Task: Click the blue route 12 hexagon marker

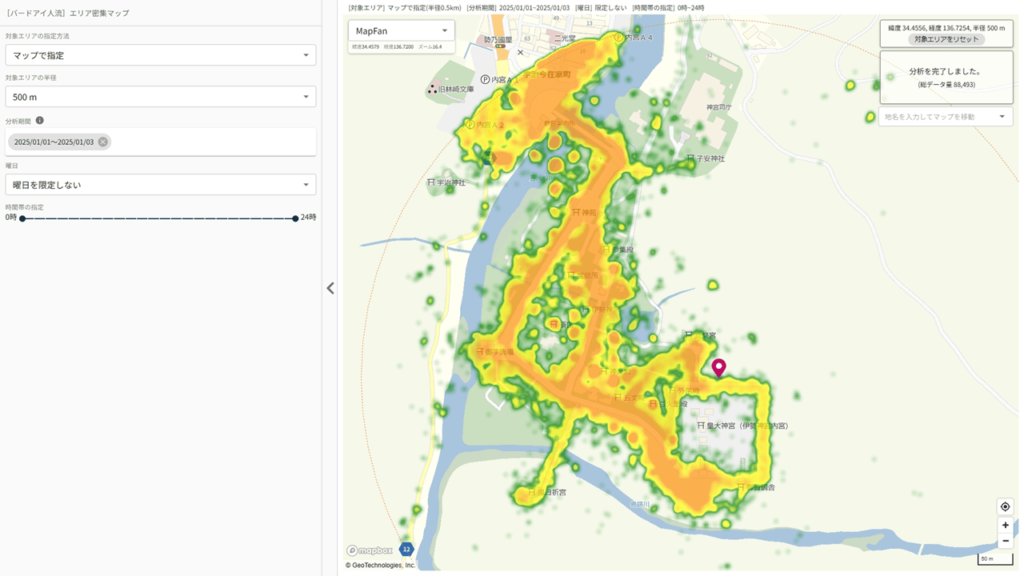Action: click(x=406, y=549)
